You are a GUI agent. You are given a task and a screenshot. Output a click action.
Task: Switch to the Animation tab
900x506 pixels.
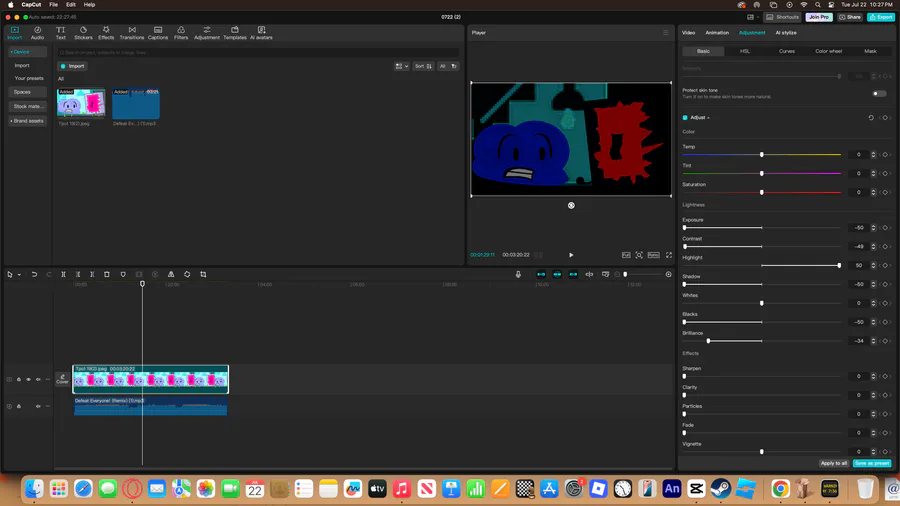point(717,33)
